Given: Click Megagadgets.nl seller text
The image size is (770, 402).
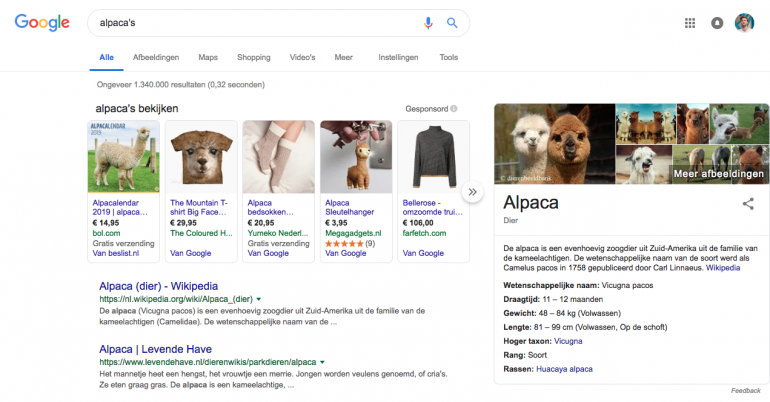Looking at the screenshot, I should coord(353,233).
